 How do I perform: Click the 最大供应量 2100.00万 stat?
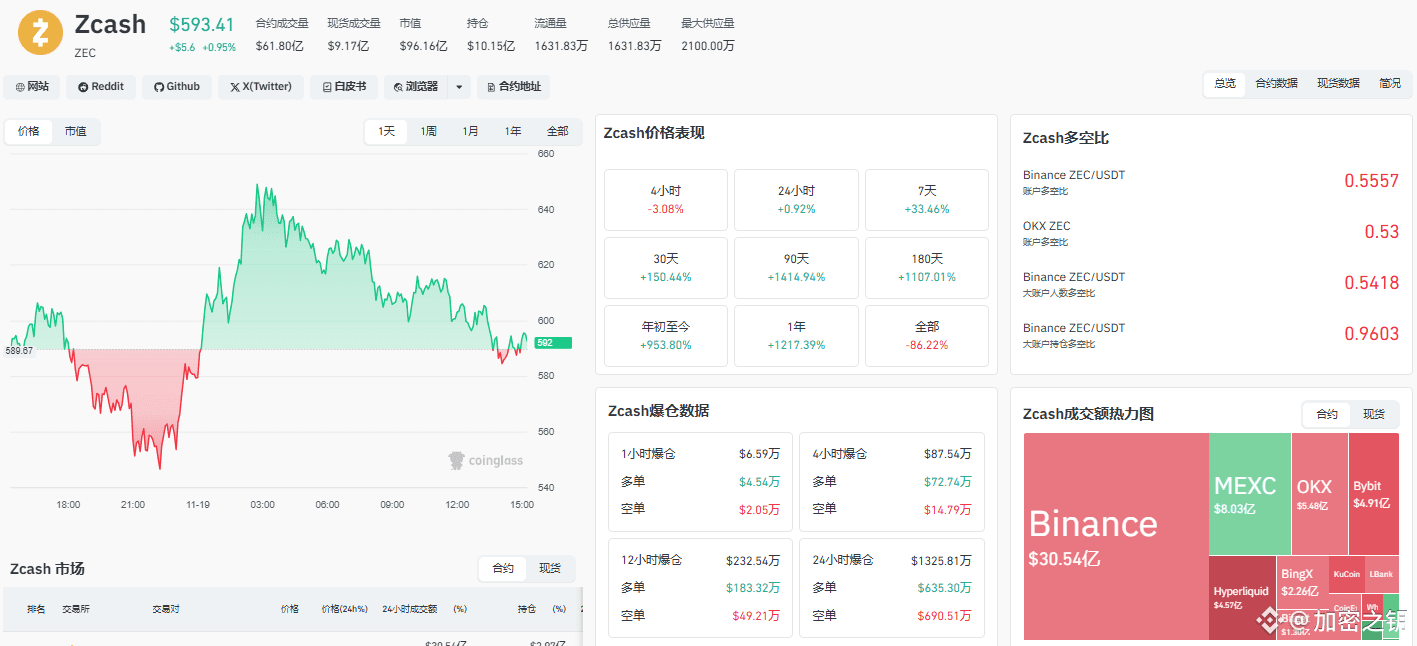pyautogui.click(x=708, y=34)
